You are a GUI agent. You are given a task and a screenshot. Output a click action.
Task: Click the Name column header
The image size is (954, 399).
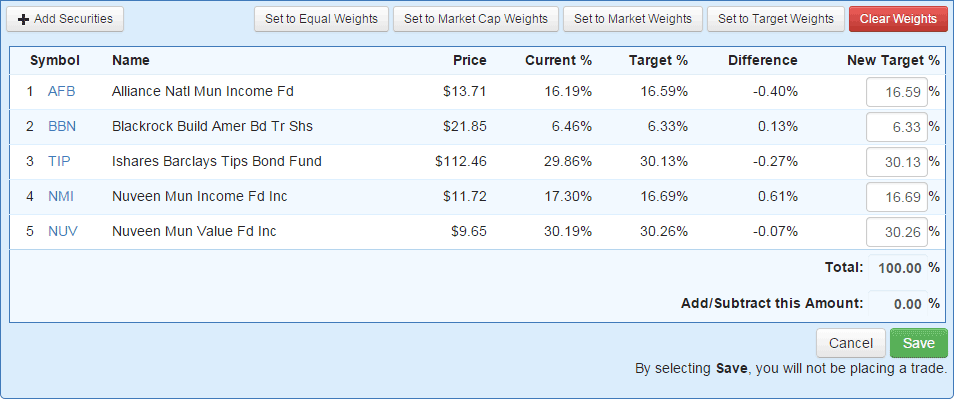point(131,60)
